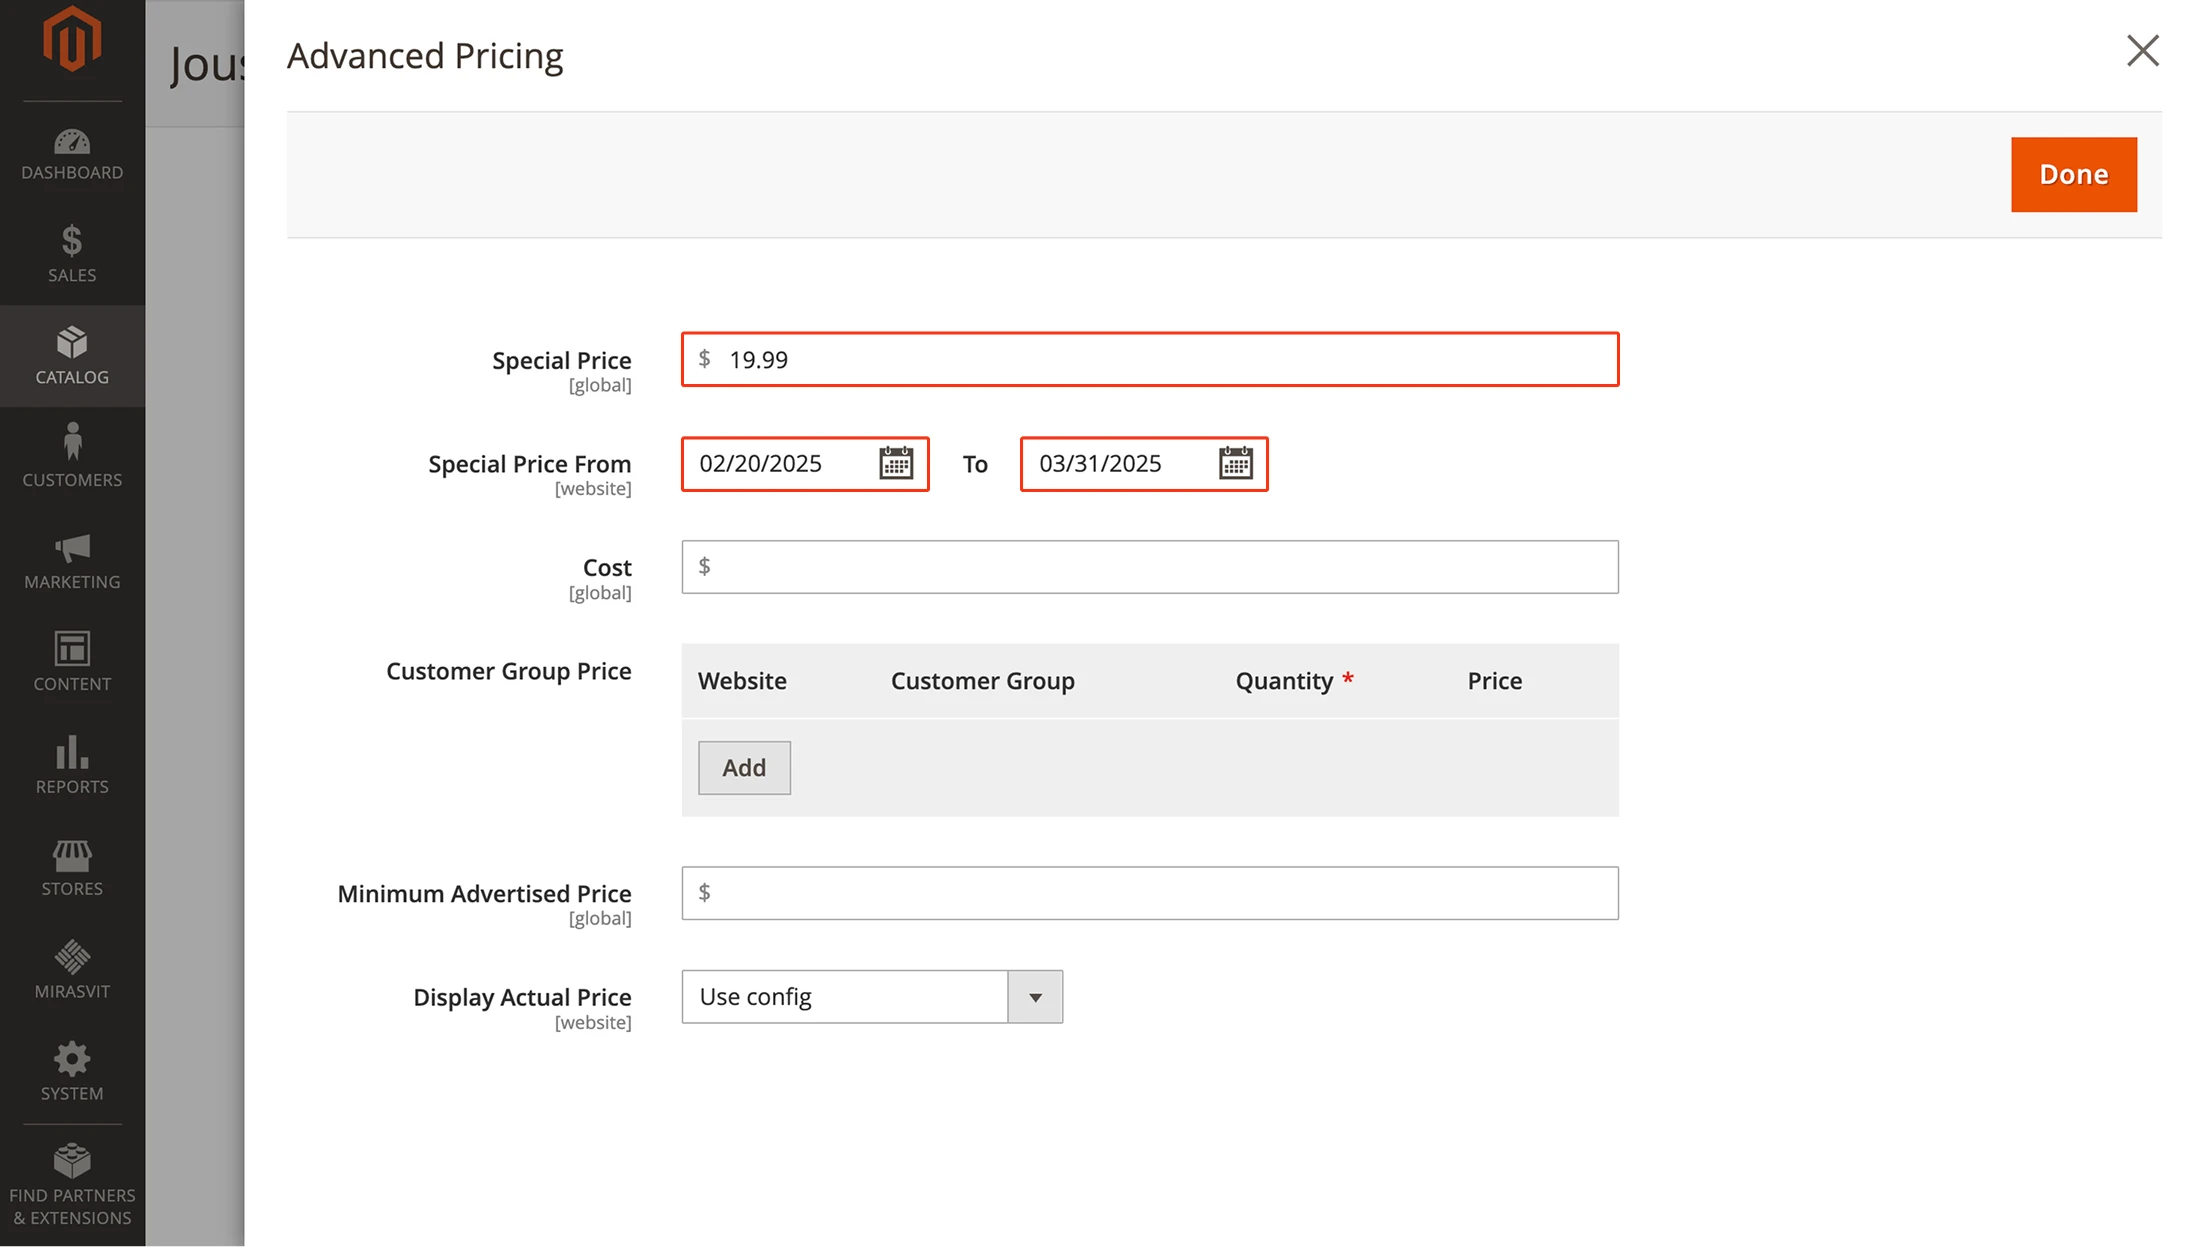Close the Advanced Pricing panel
This screenshot has width=2205, height=1247.
[x=2142, y=51]
